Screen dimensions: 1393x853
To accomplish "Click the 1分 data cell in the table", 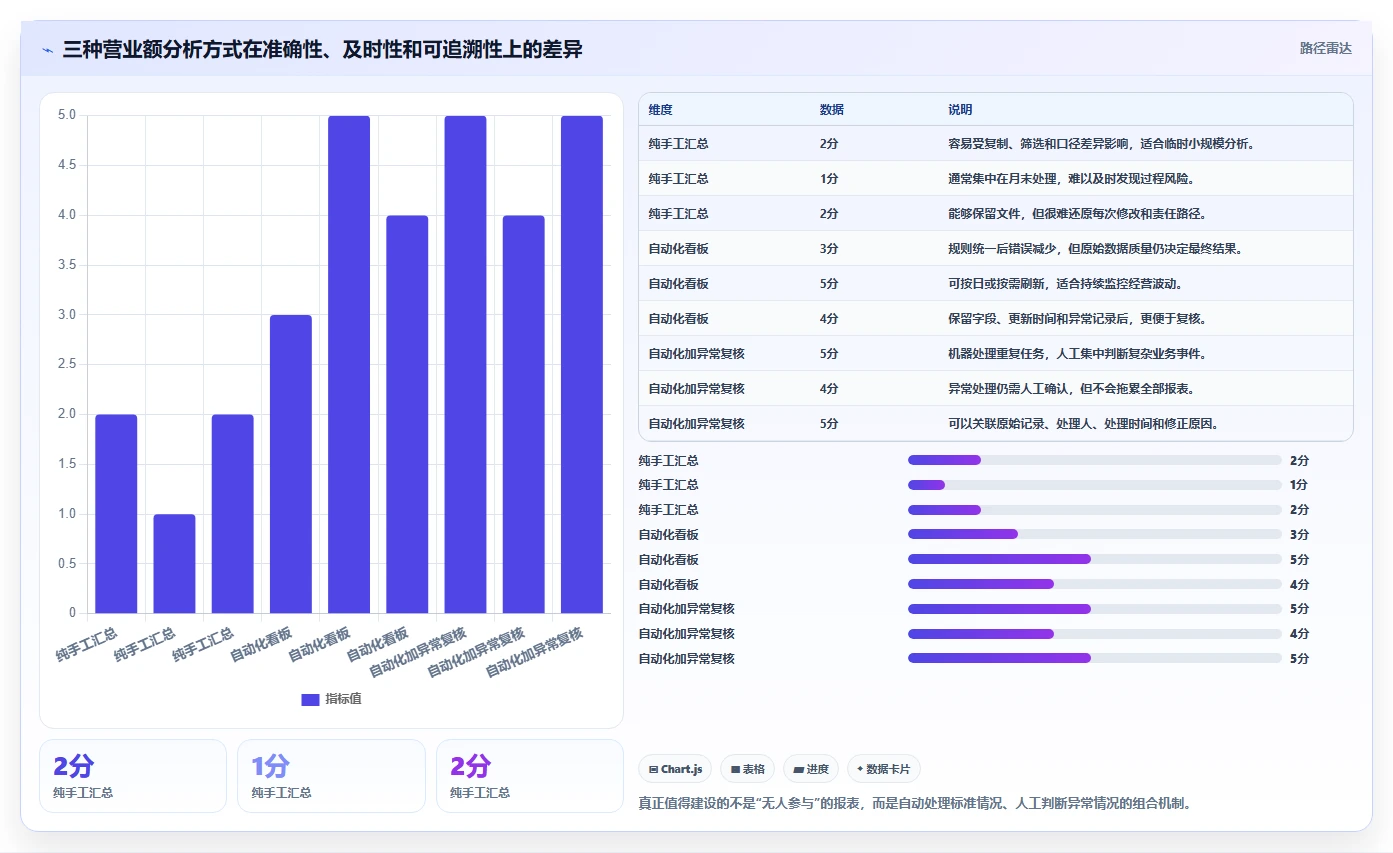I will [829, 179].
